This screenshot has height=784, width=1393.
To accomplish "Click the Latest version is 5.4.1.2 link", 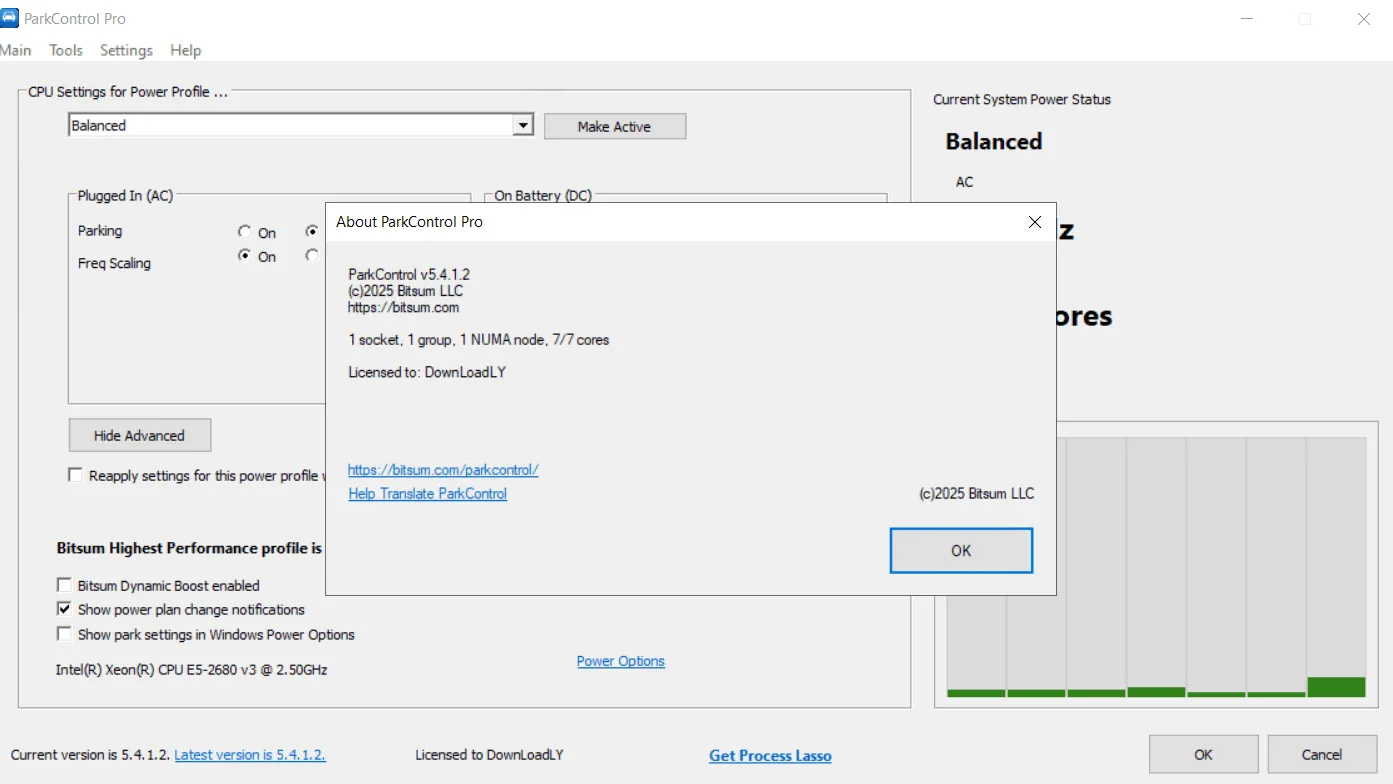I will coord(250,755).
